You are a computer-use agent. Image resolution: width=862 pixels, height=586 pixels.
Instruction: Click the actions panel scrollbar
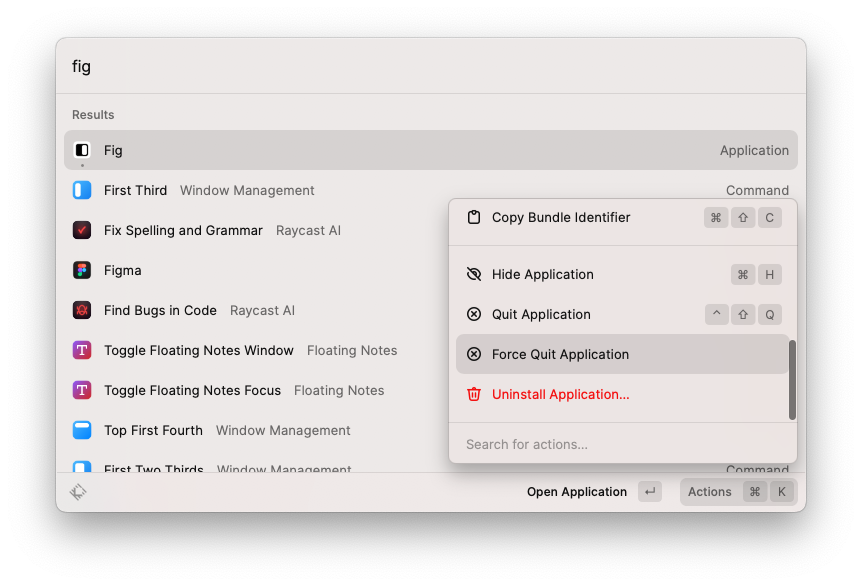[792, 380]
